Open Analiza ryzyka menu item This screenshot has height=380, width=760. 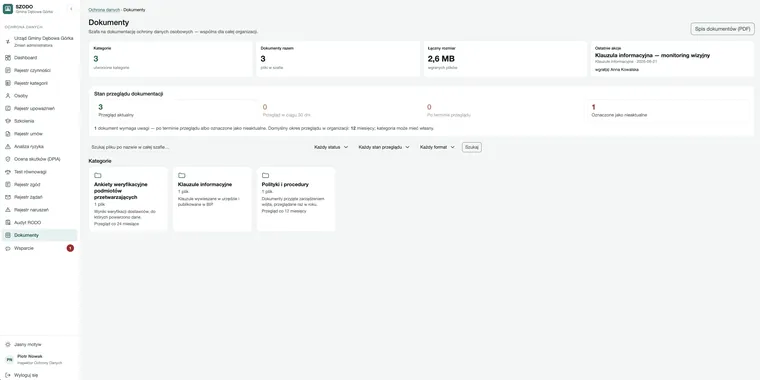click(x=39, y=146)
